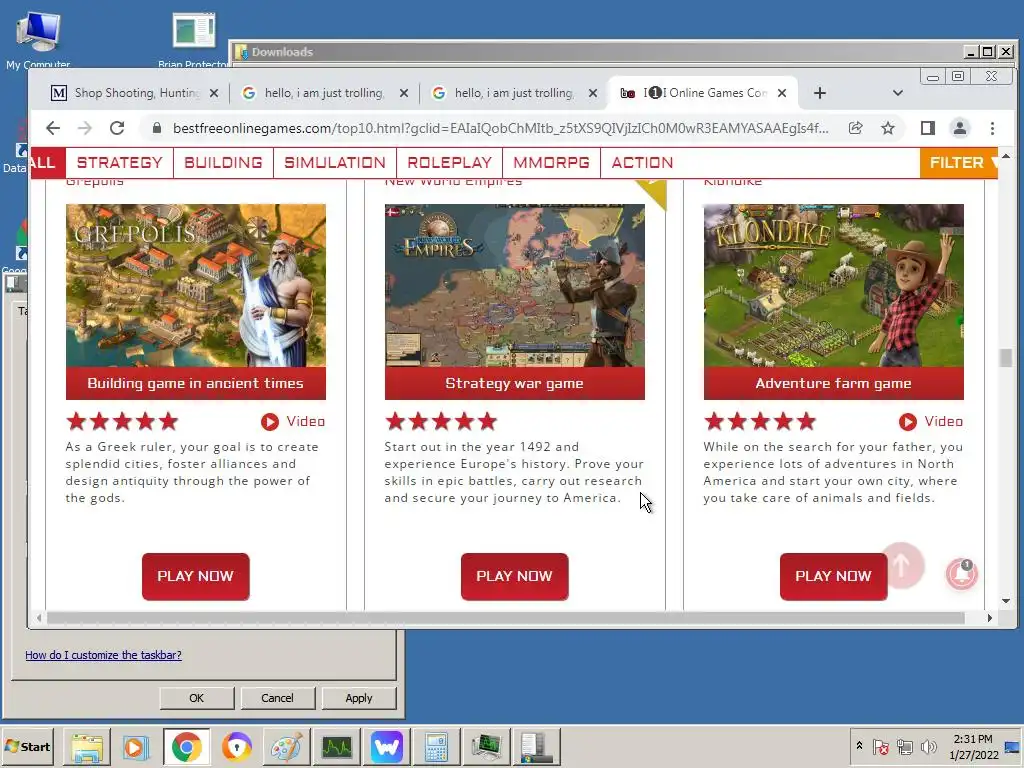Viewport: 1024px width, 768px height.
Task: Click the vertical scrollbar thumb
Action: (1006, 358)
